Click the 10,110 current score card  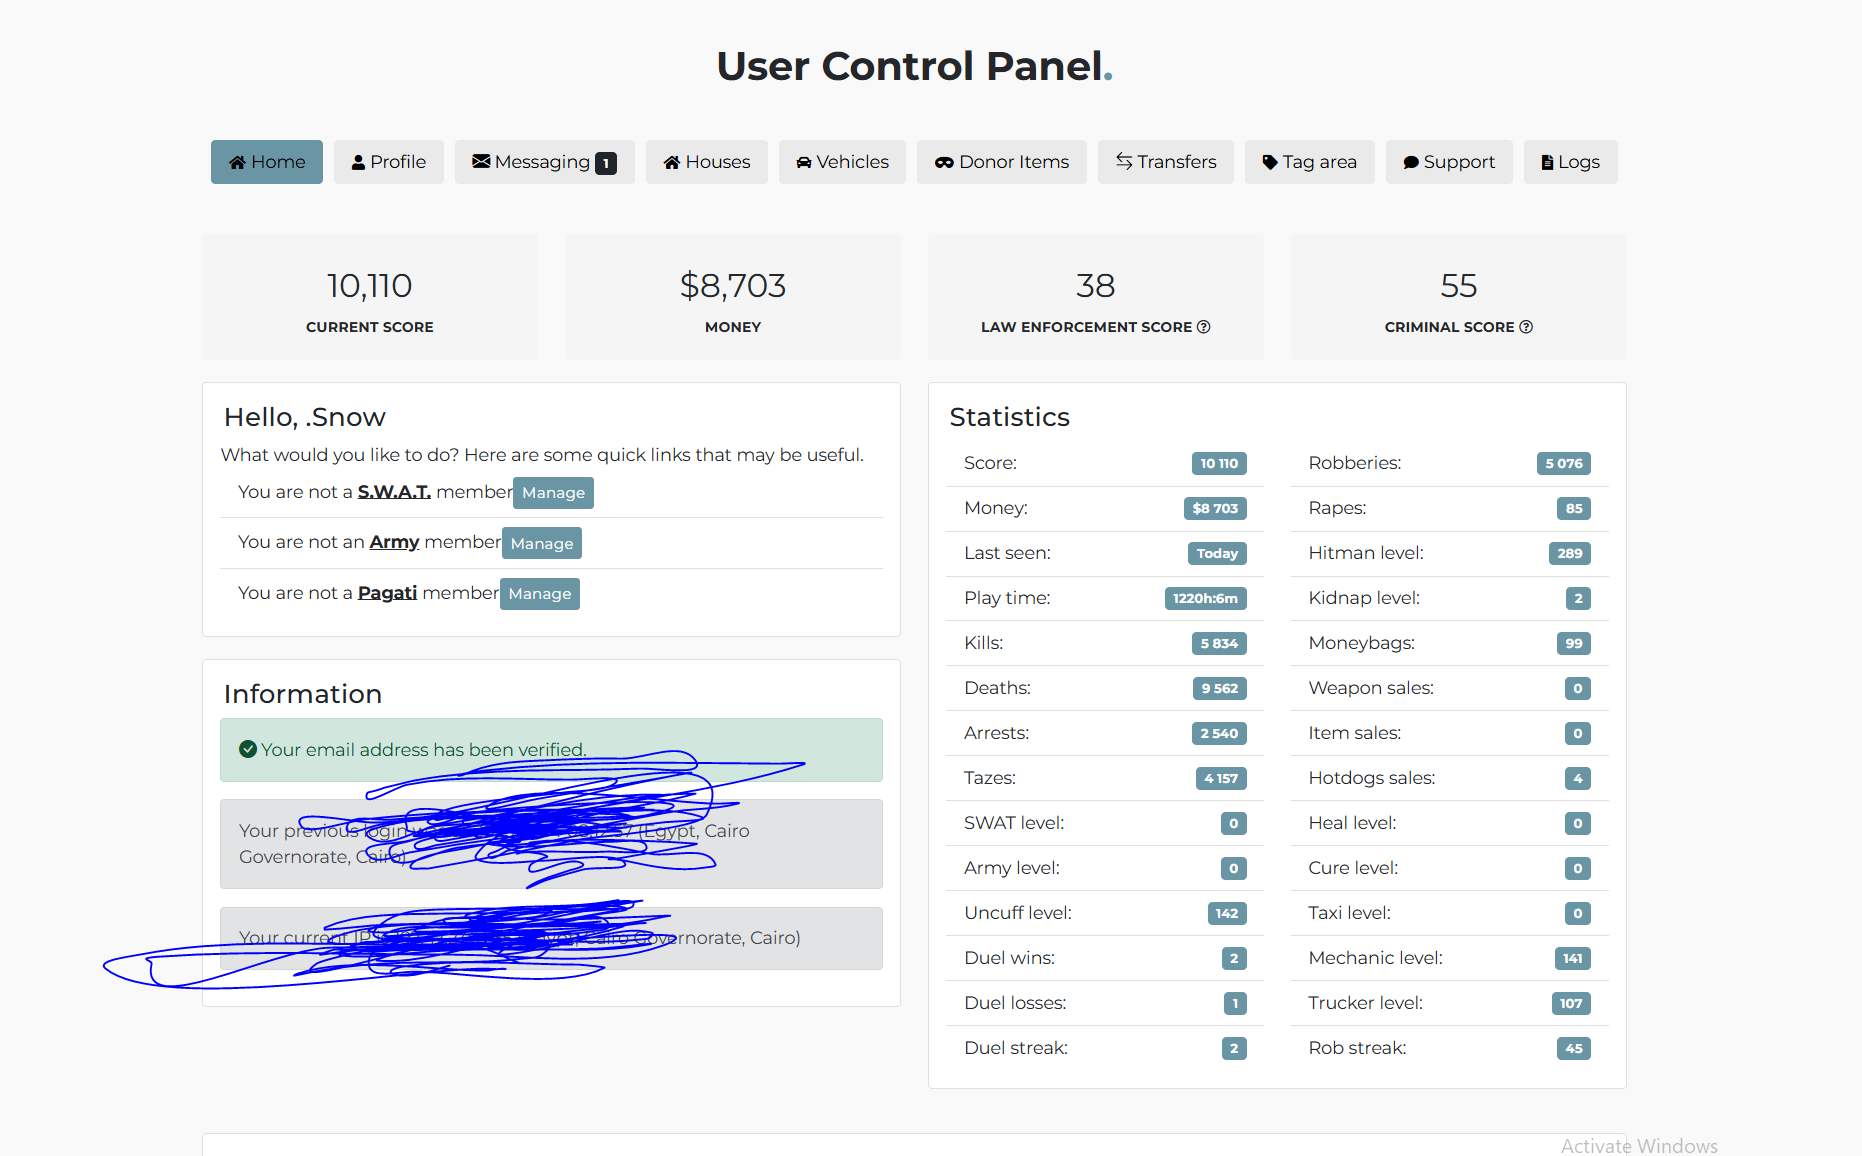tap(370, 297)
